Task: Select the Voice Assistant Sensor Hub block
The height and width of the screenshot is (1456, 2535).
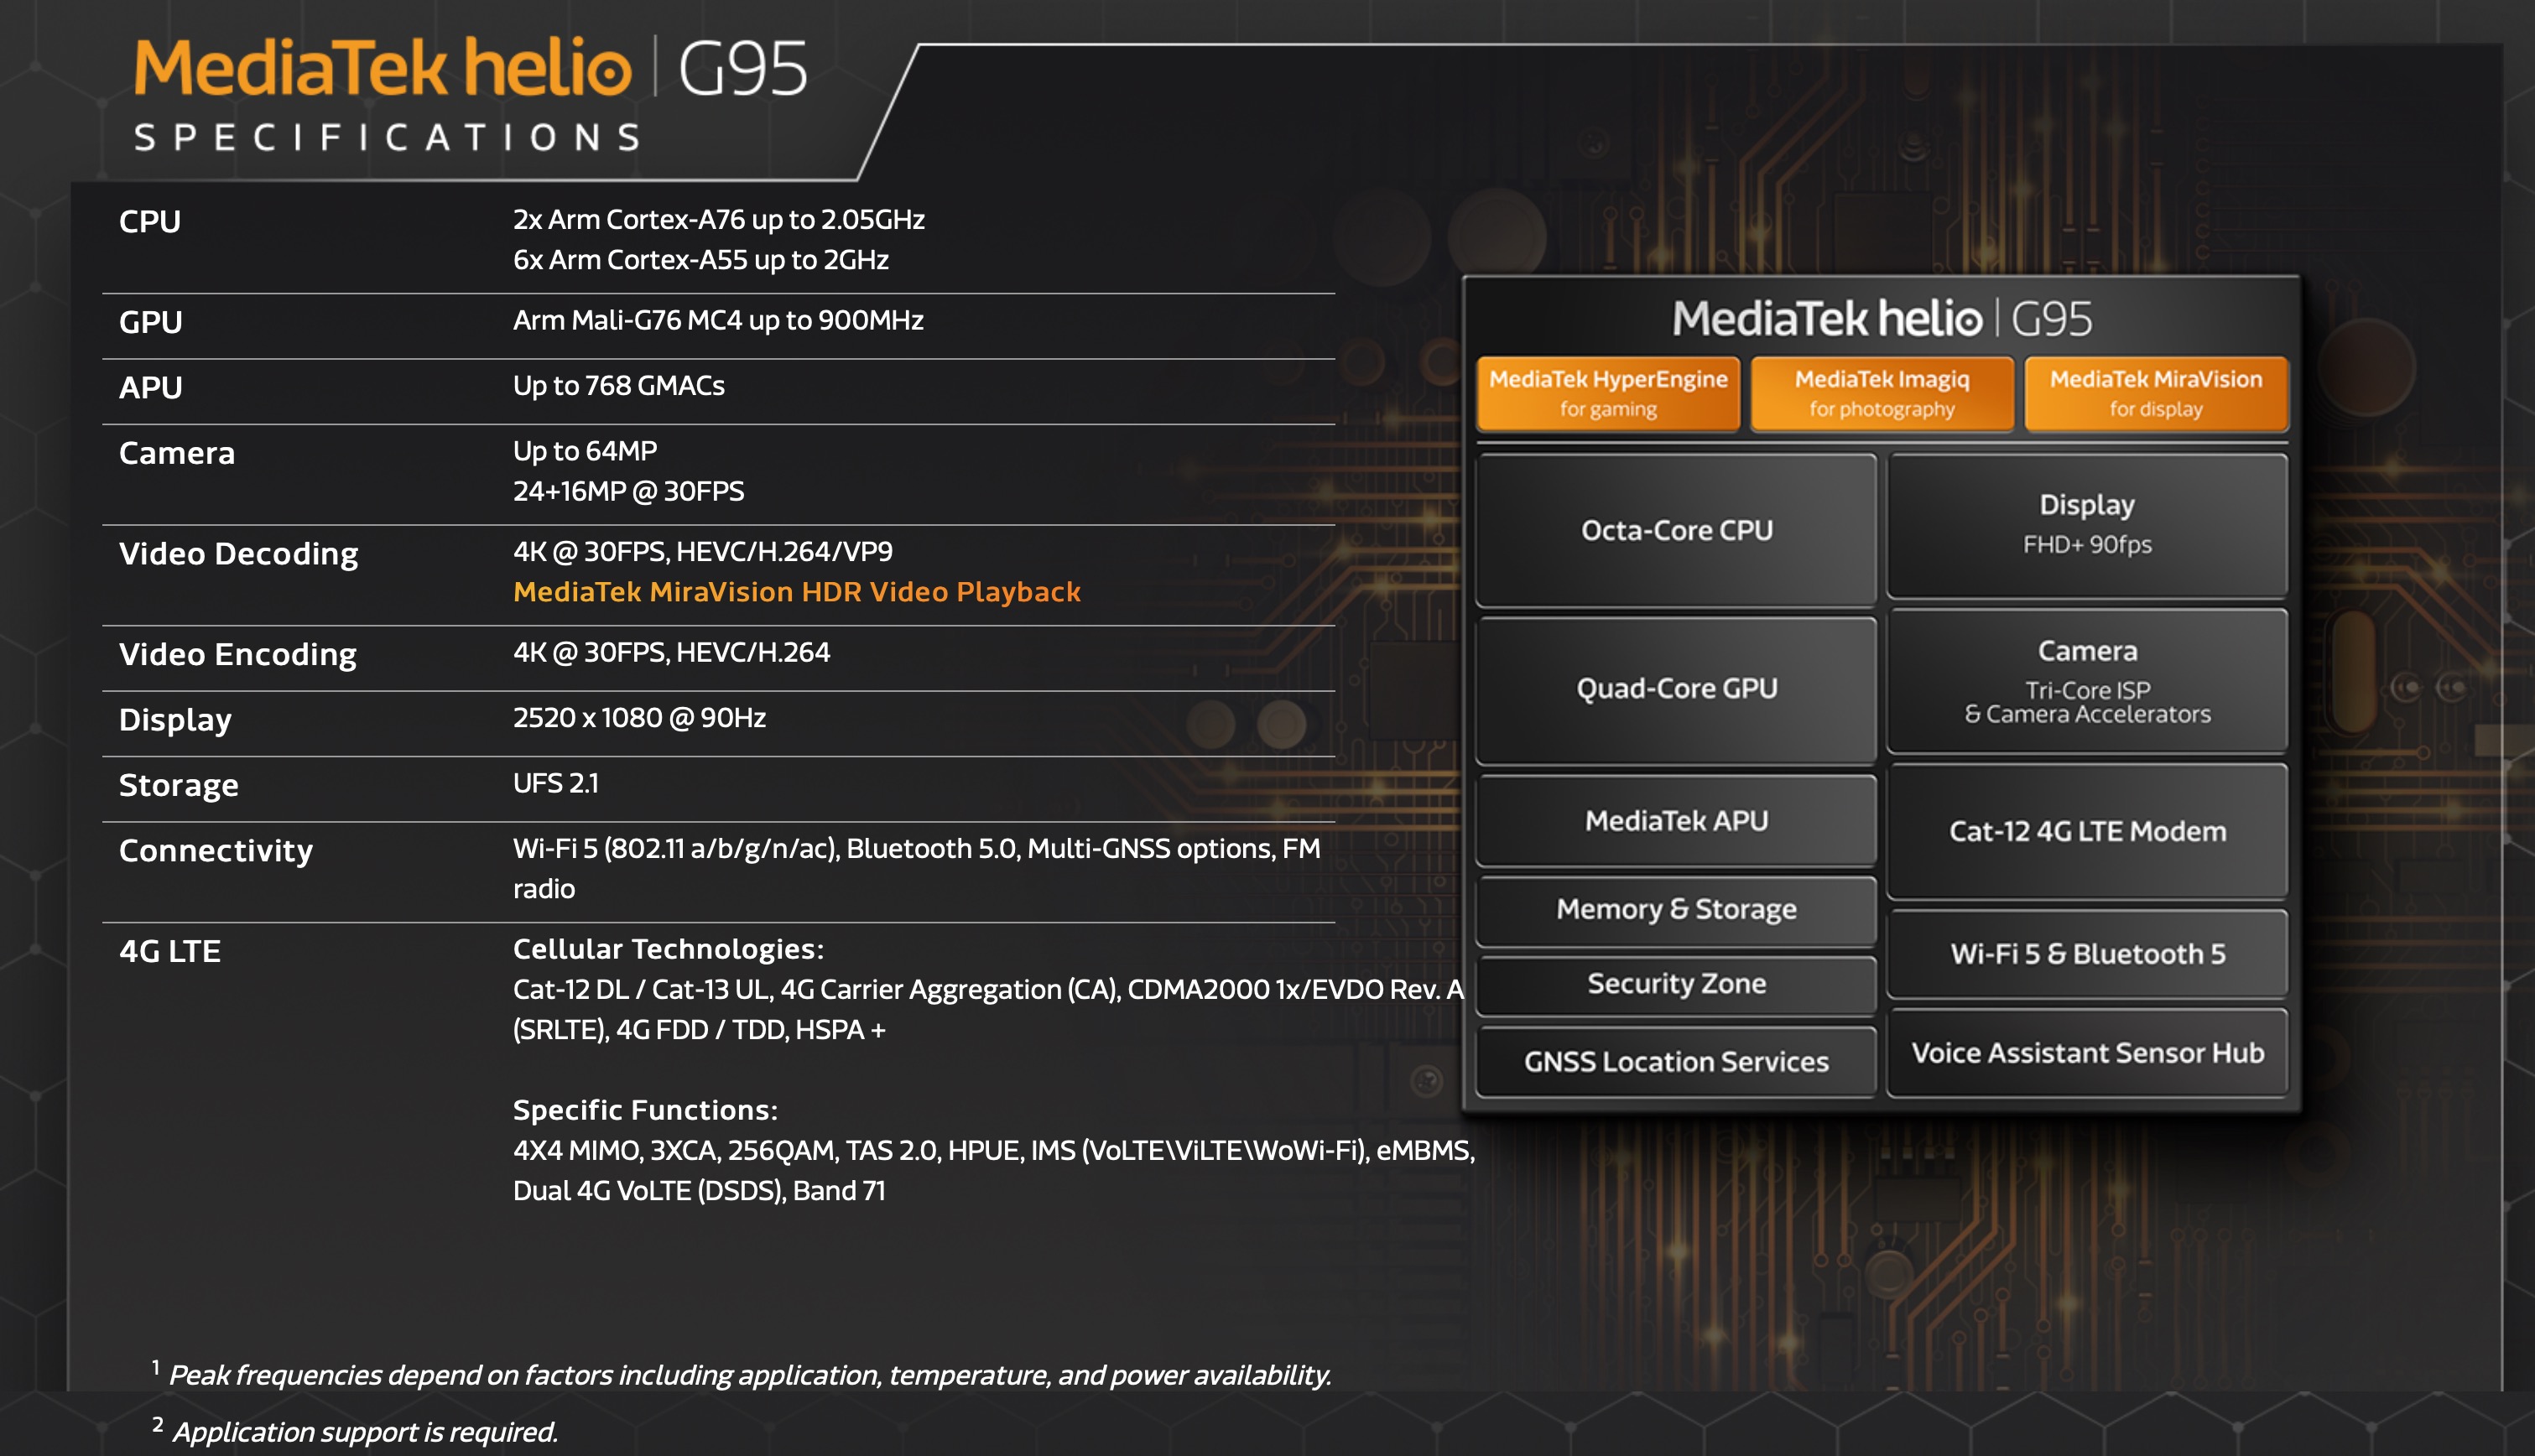Action: tap(2088, 1053)
